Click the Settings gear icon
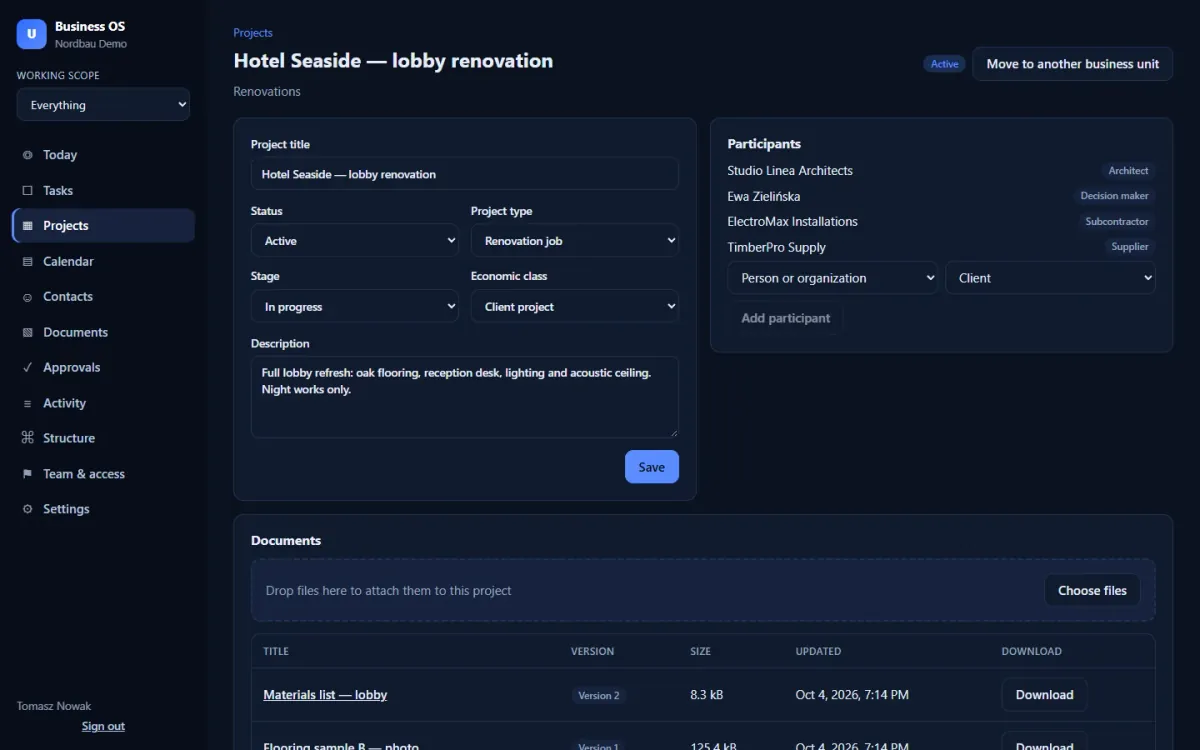 pos(27,509)
